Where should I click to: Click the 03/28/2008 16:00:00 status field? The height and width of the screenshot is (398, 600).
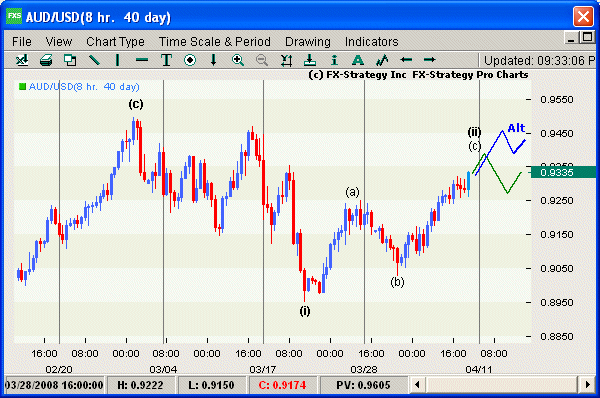(x=54, y=385)
